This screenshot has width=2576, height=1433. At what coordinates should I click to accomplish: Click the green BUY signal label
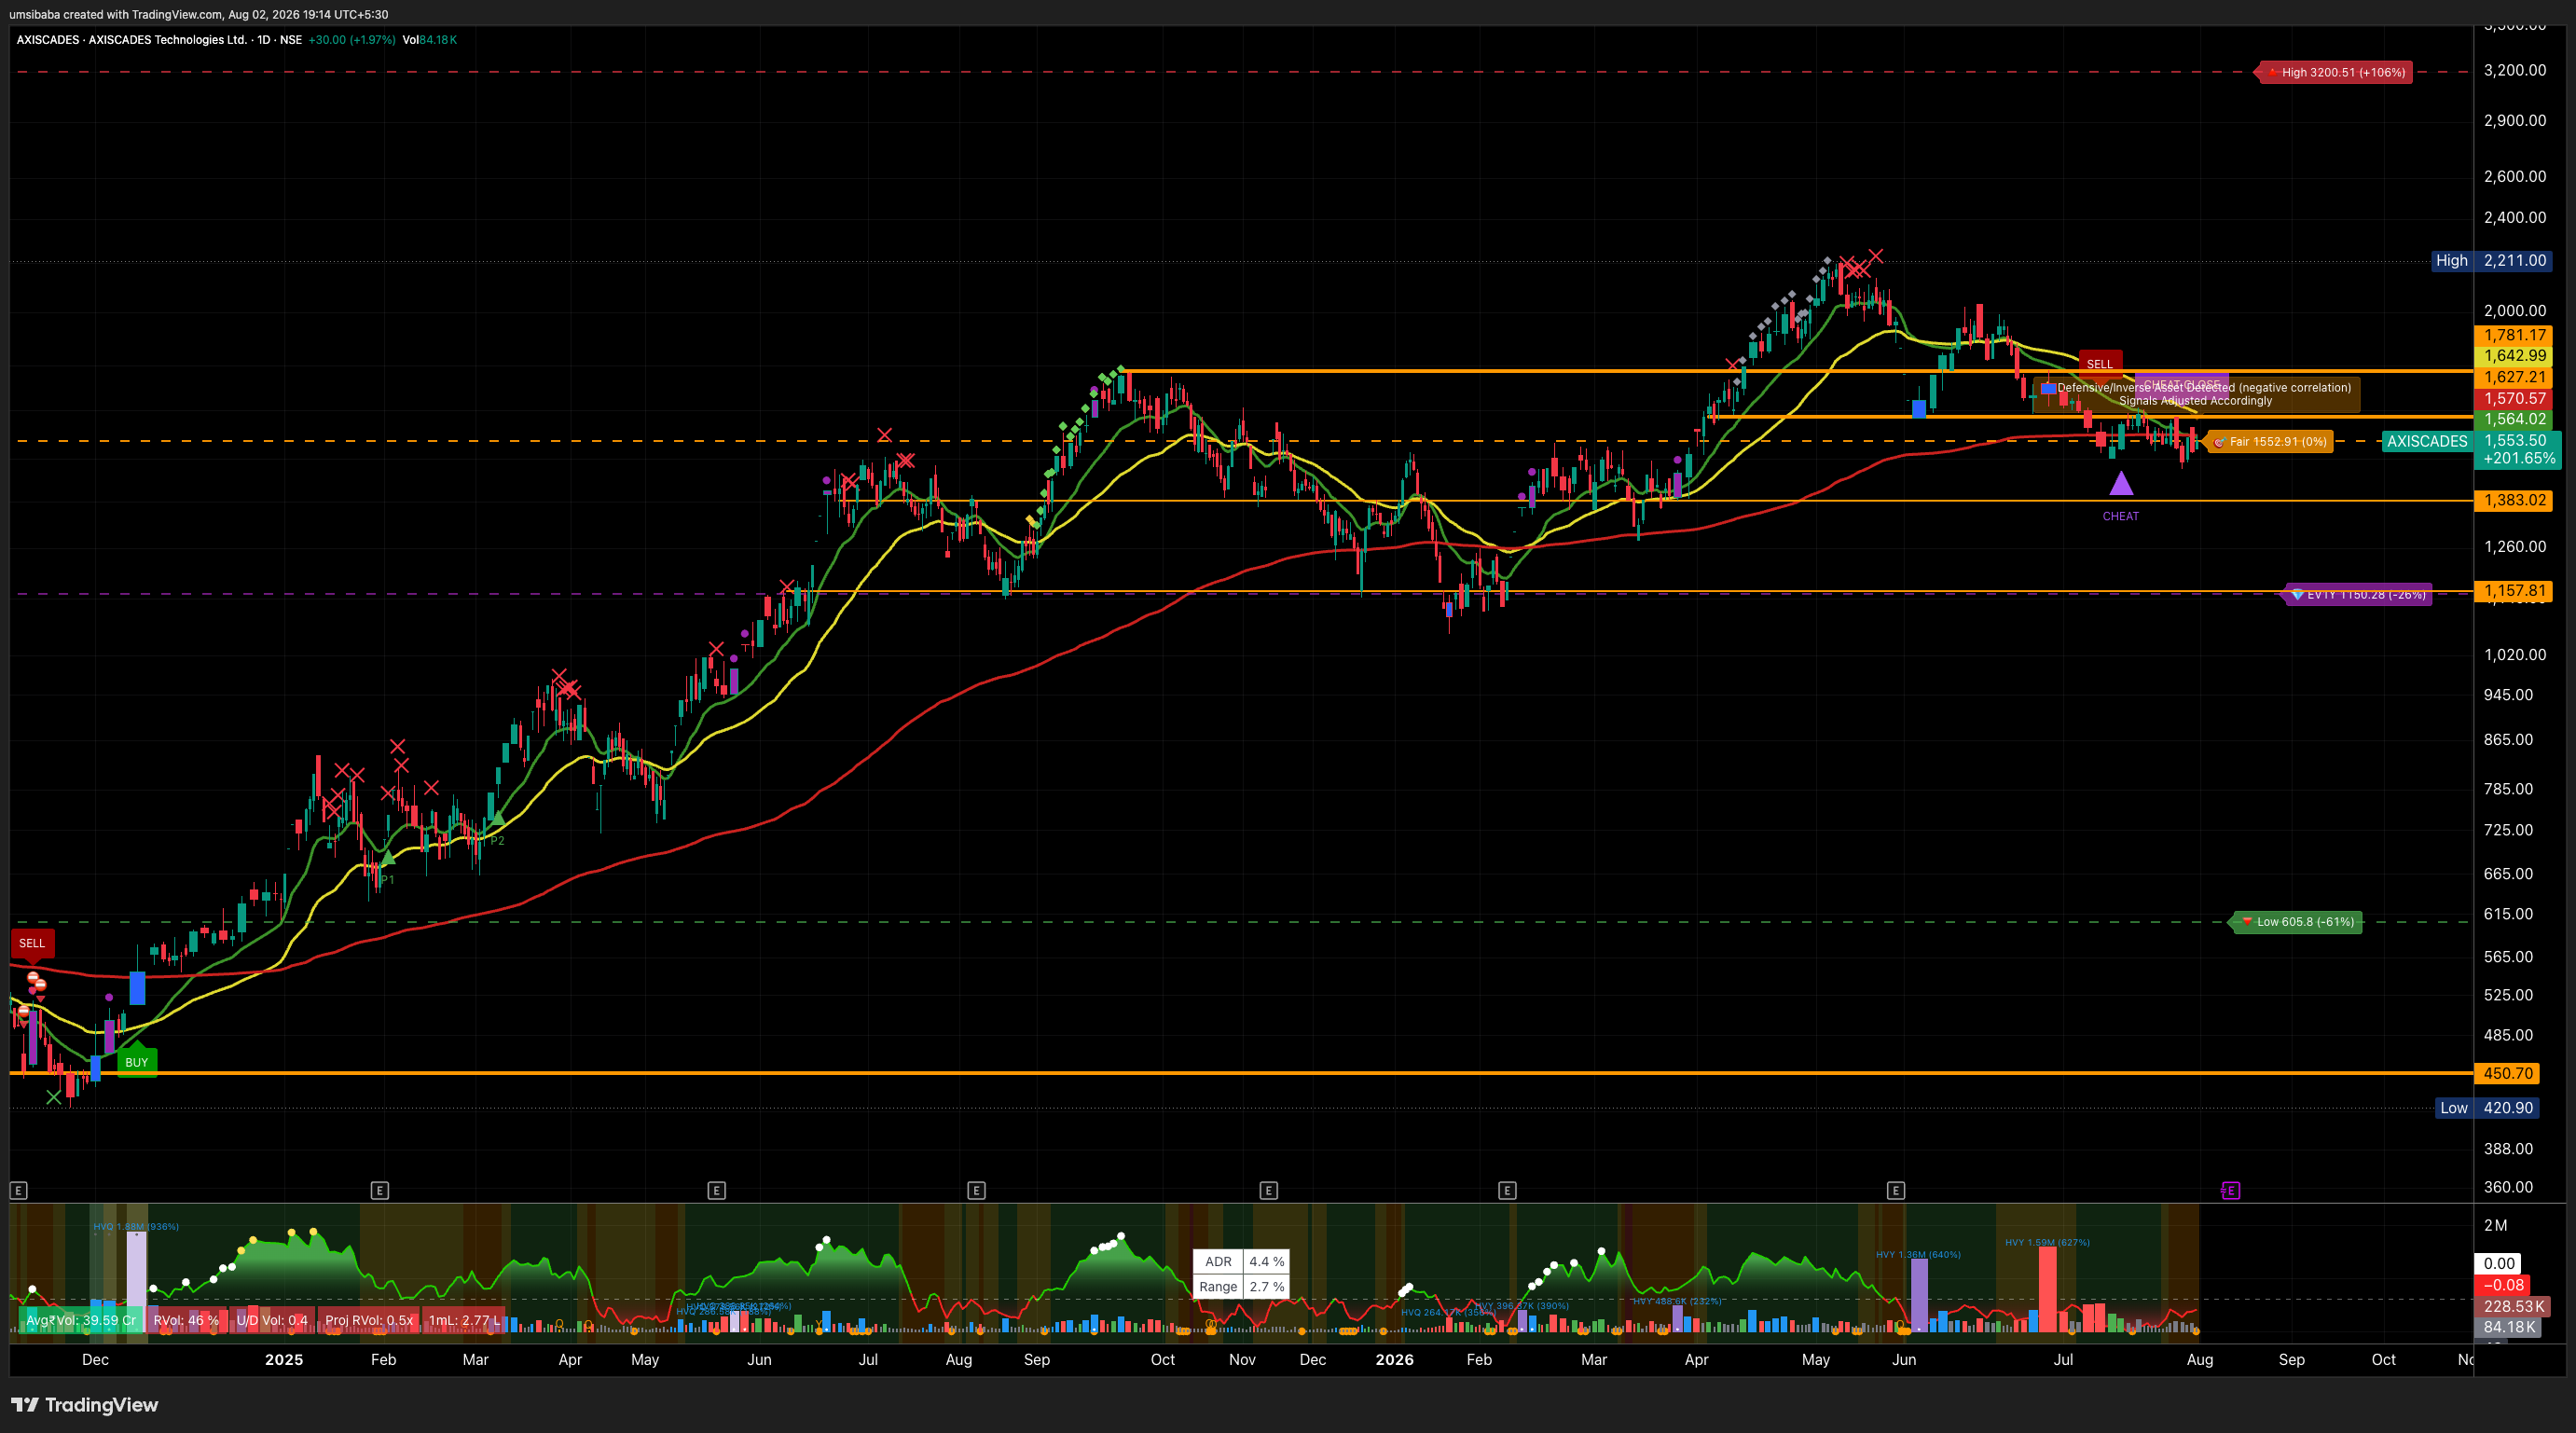click(x=136, y=1062)
